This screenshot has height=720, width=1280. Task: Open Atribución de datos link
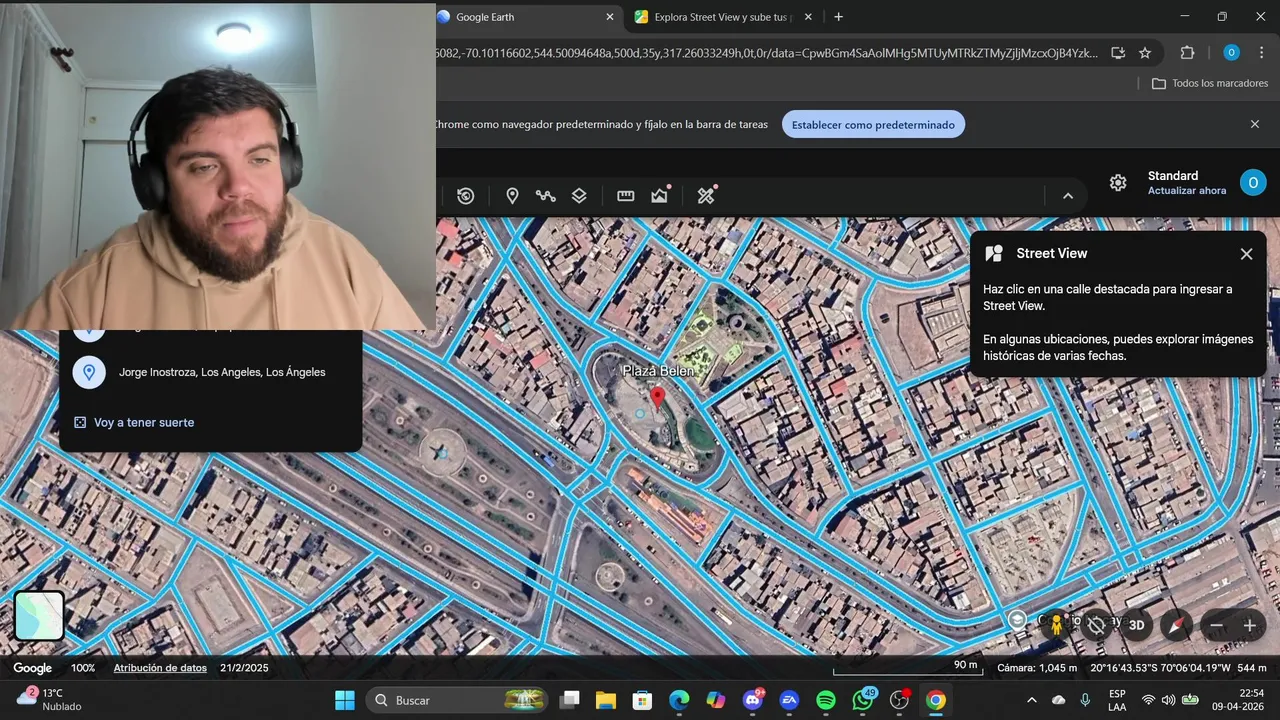tap(160, 668)
